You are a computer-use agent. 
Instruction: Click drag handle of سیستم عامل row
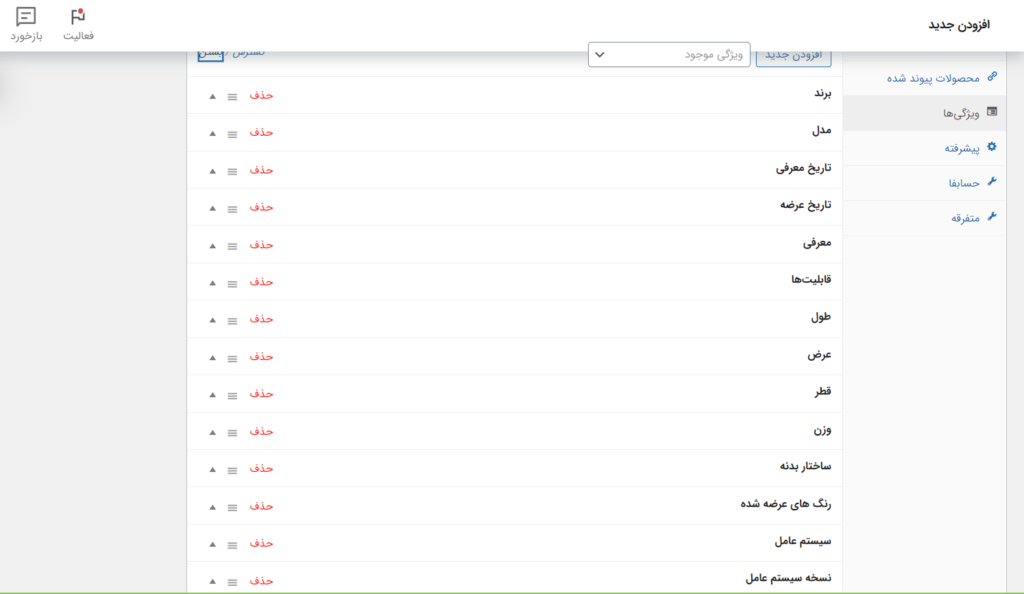(x=232, y=545)
